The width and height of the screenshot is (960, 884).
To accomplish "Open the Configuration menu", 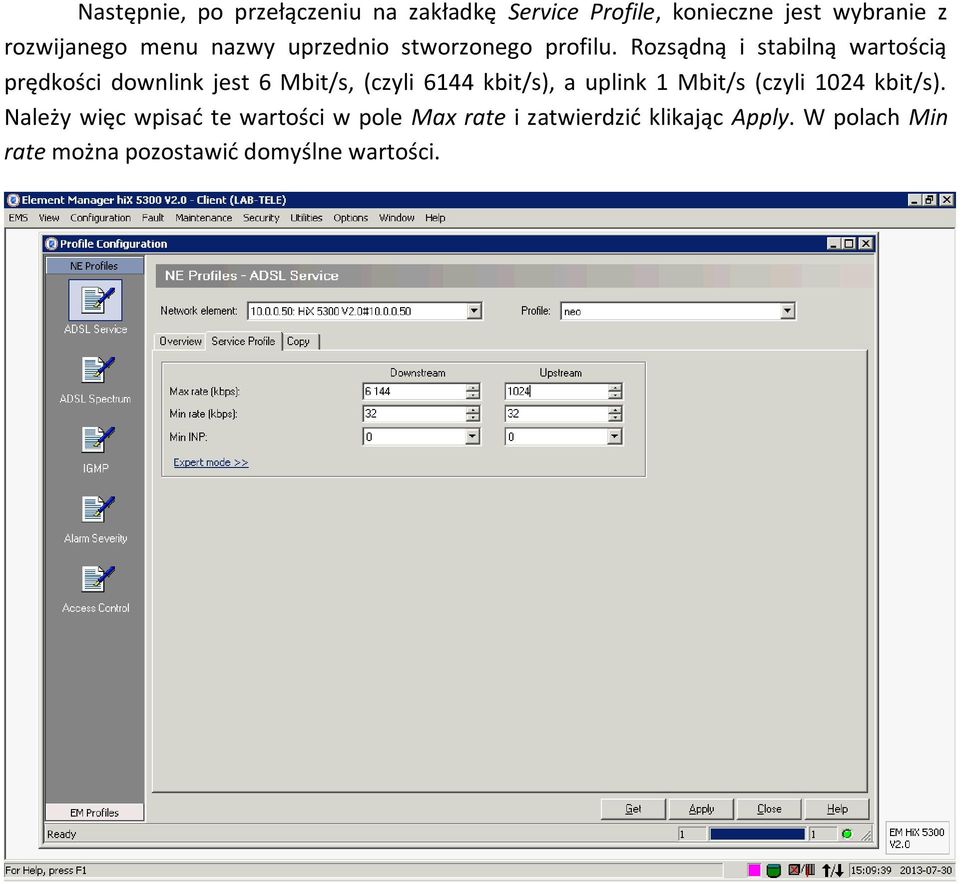I will [x=100, y=218].
